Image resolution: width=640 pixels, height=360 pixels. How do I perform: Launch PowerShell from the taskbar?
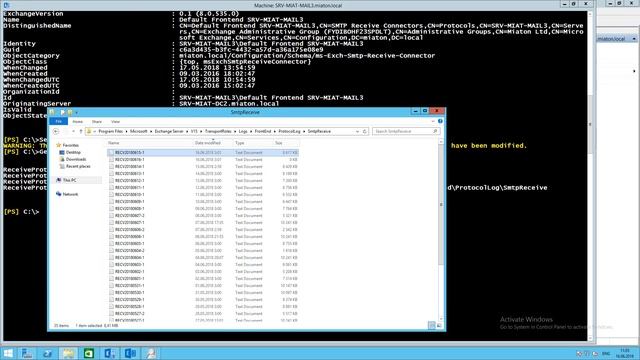click(47, 353)
